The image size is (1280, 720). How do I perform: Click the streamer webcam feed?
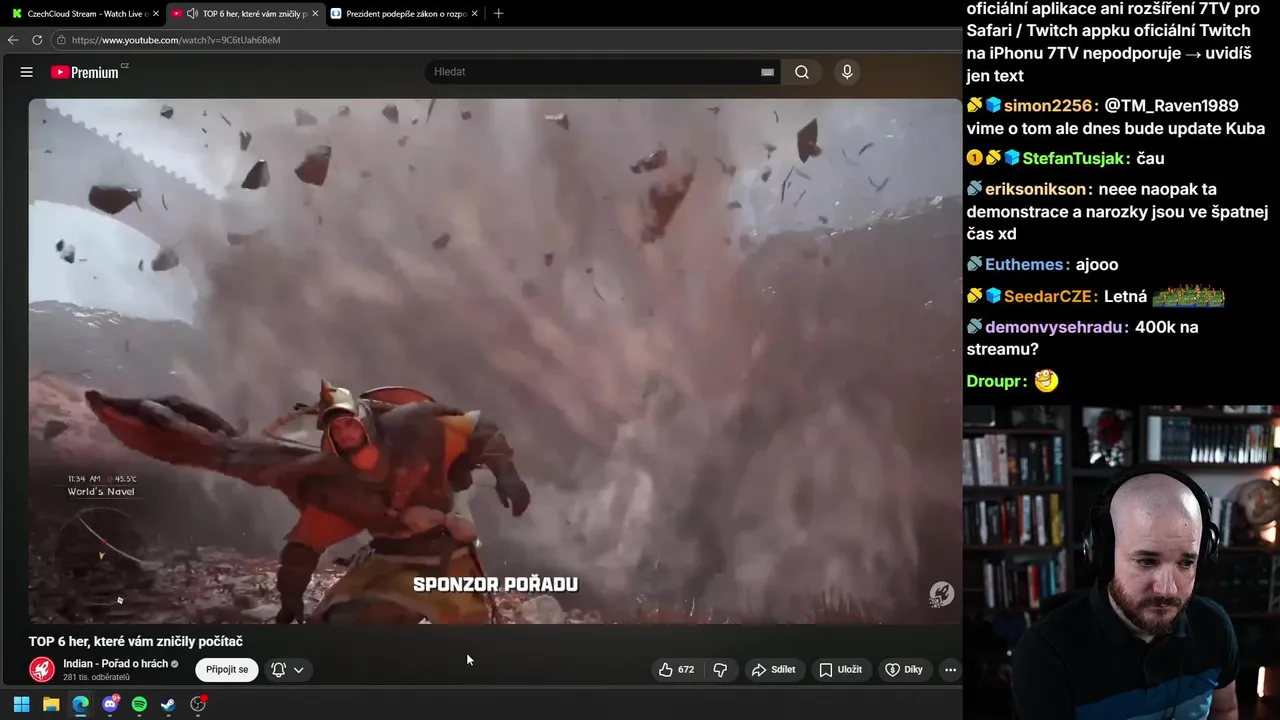(1121, 562)
